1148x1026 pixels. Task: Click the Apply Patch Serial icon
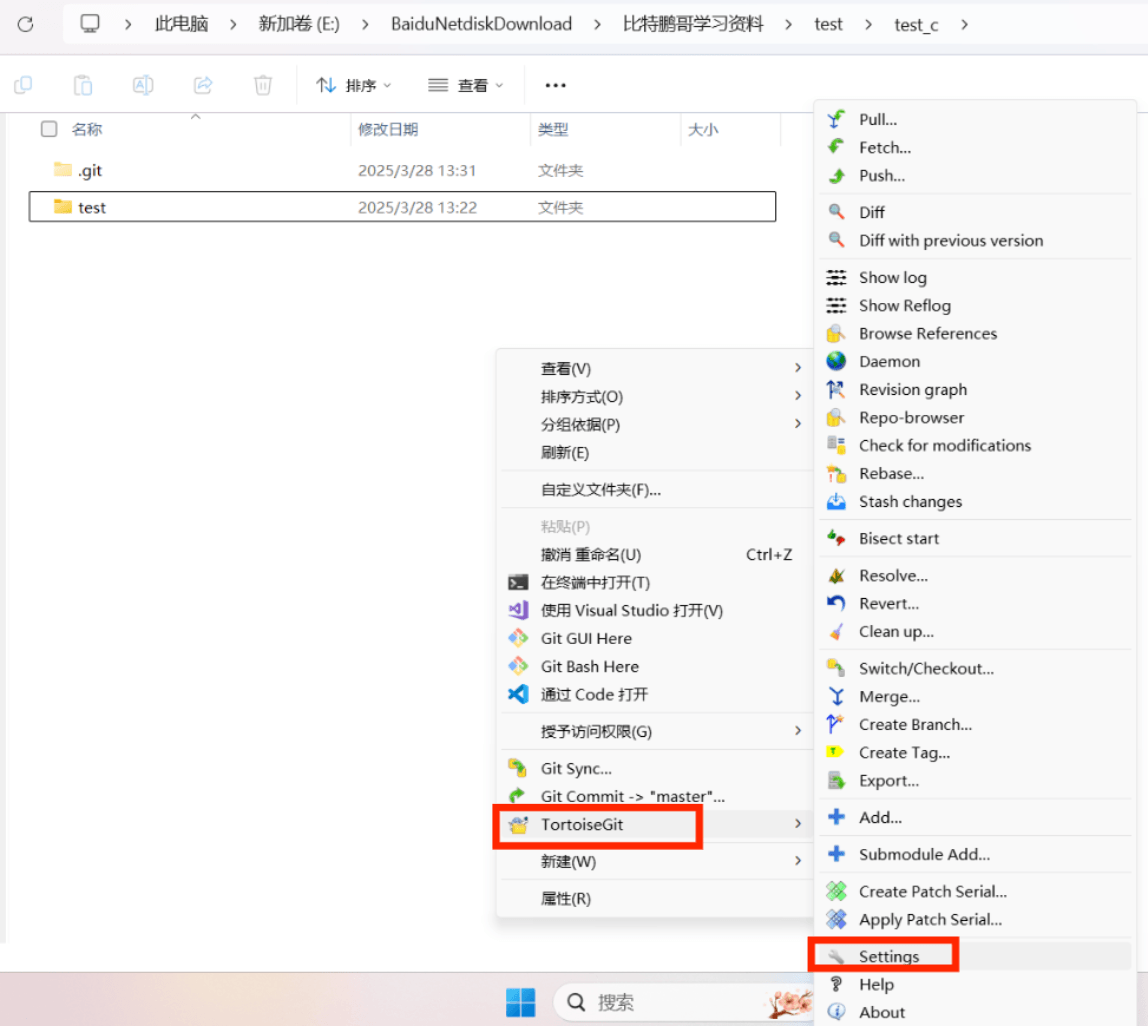pos(836,919)
